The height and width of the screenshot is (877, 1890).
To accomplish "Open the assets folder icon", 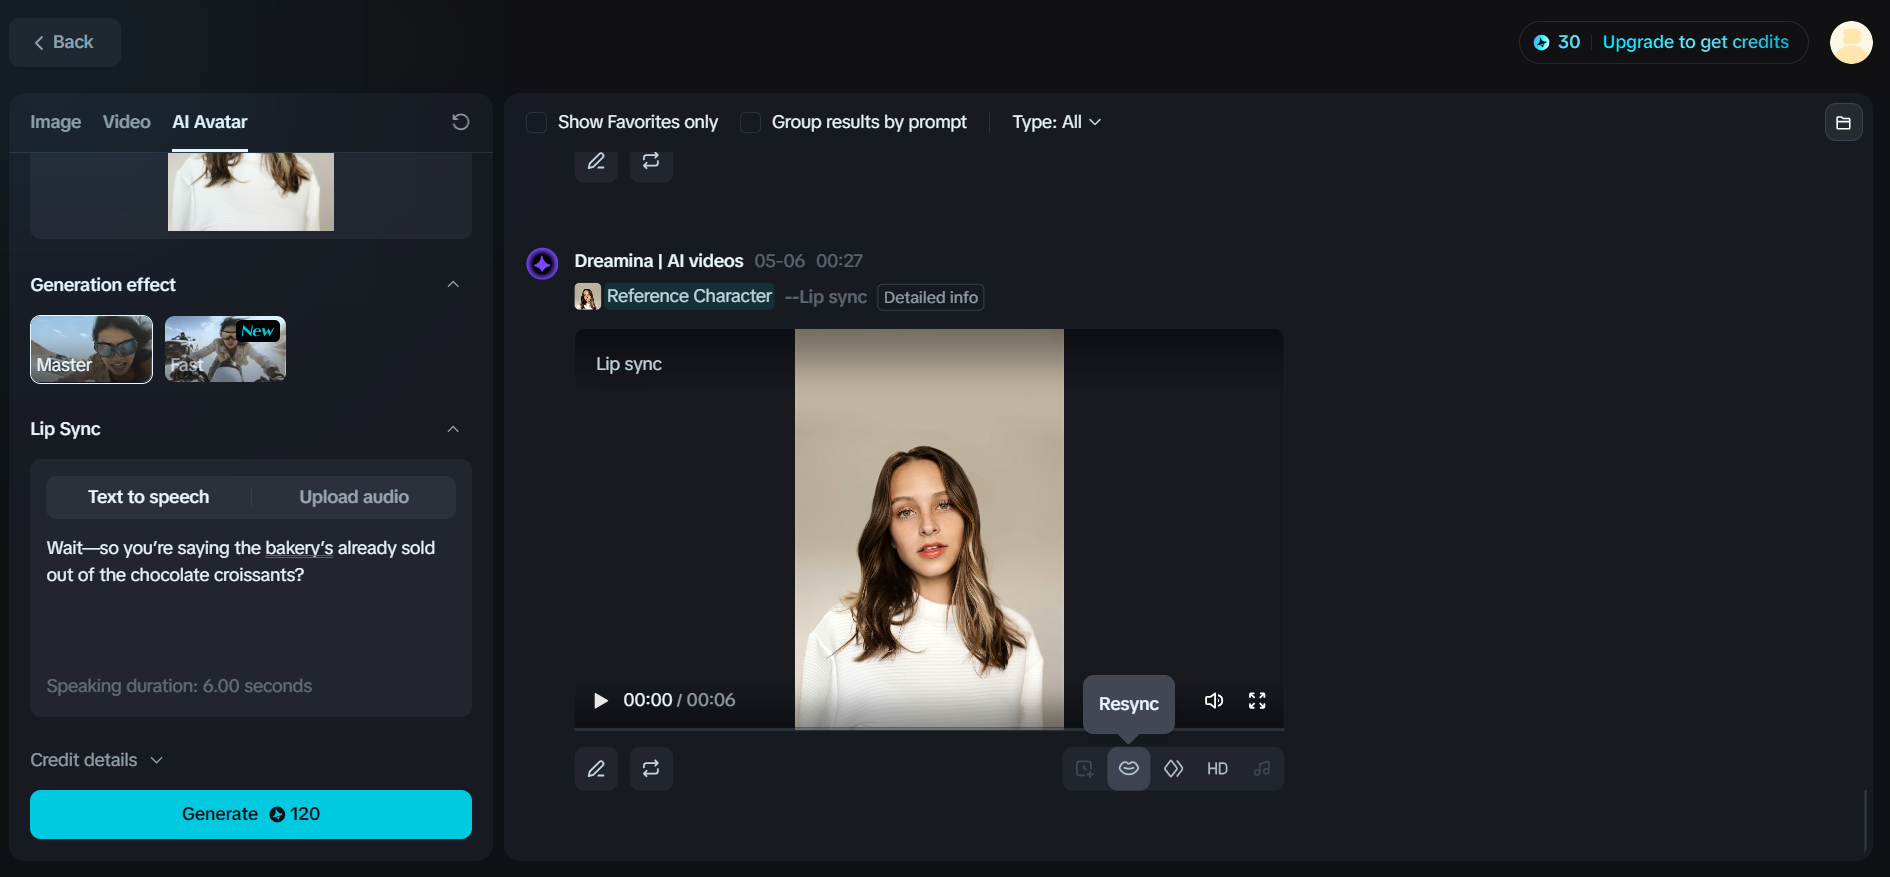I will pos(1843,122).
